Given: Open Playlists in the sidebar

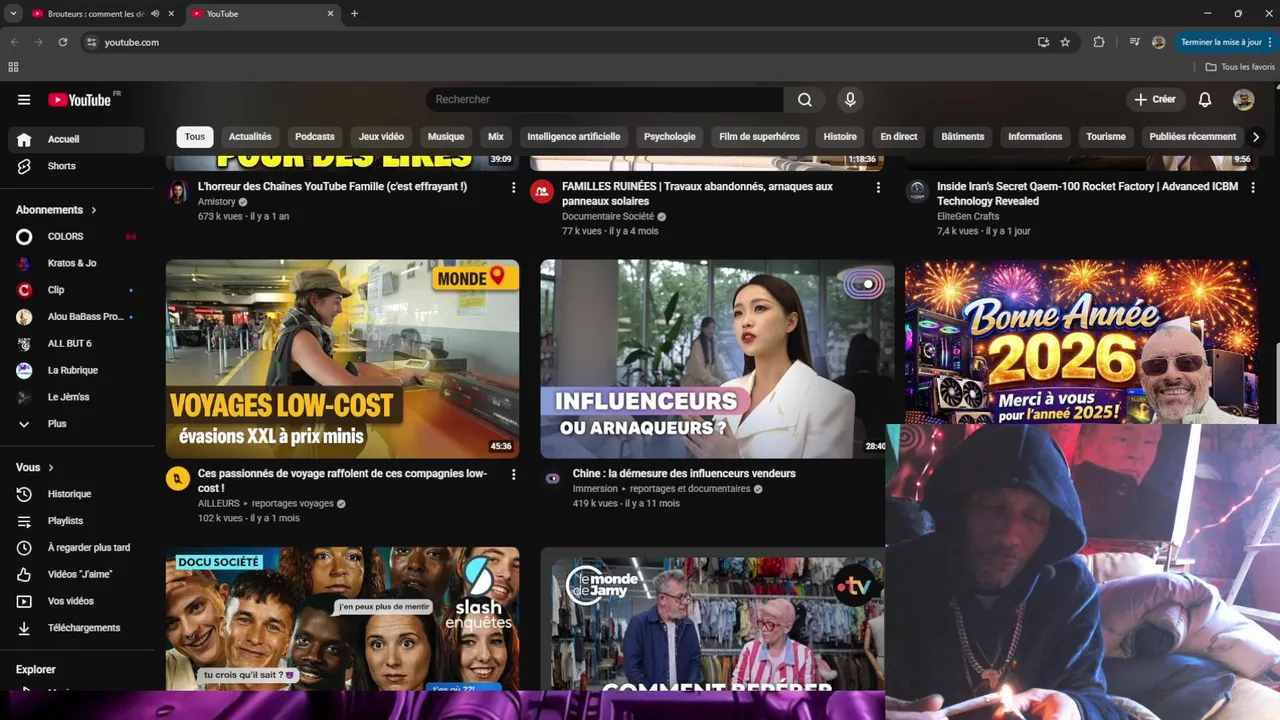Looking at the screenshot, I should [76, 521].
